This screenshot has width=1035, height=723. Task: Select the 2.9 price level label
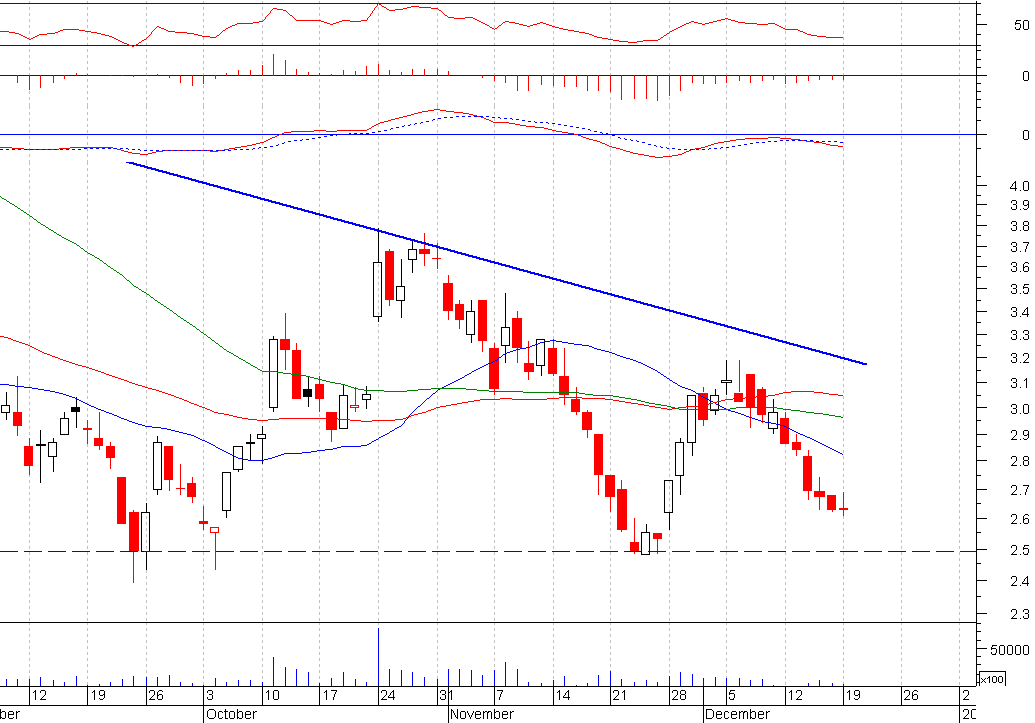coord(1020,434)
